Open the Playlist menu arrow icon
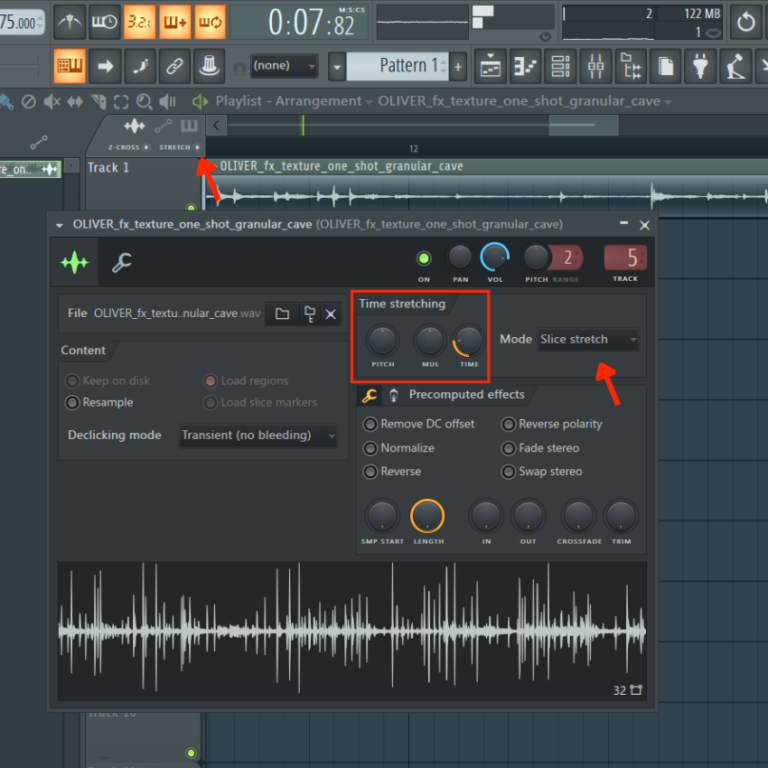The image size is (768, 768). tap(199, 101)
